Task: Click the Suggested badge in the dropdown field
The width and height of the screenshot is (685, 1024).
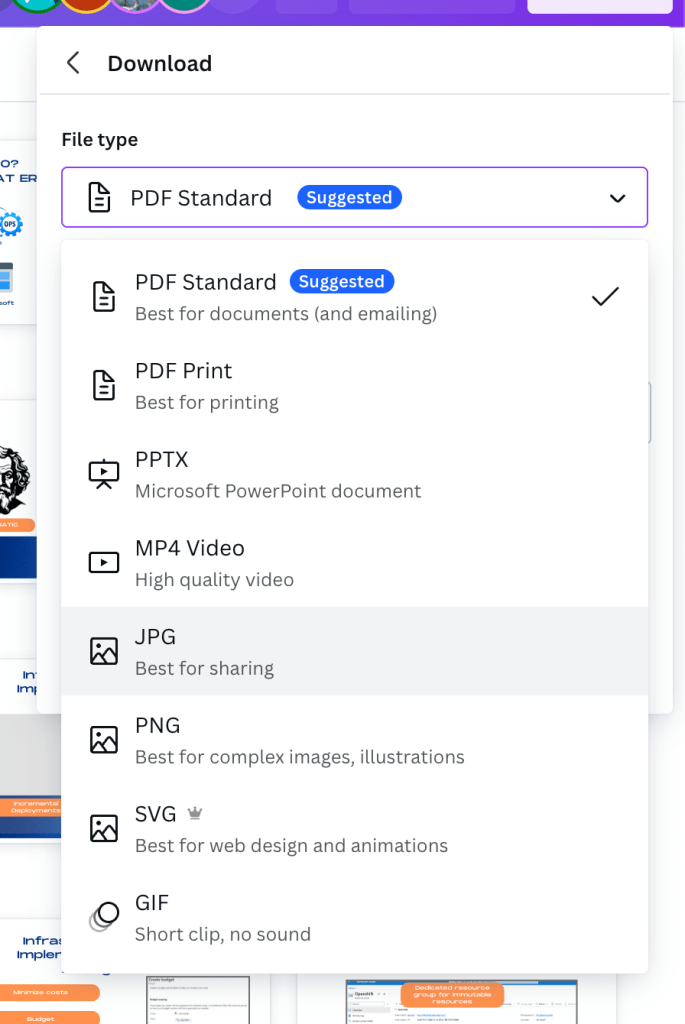Action: click(349, 197)
